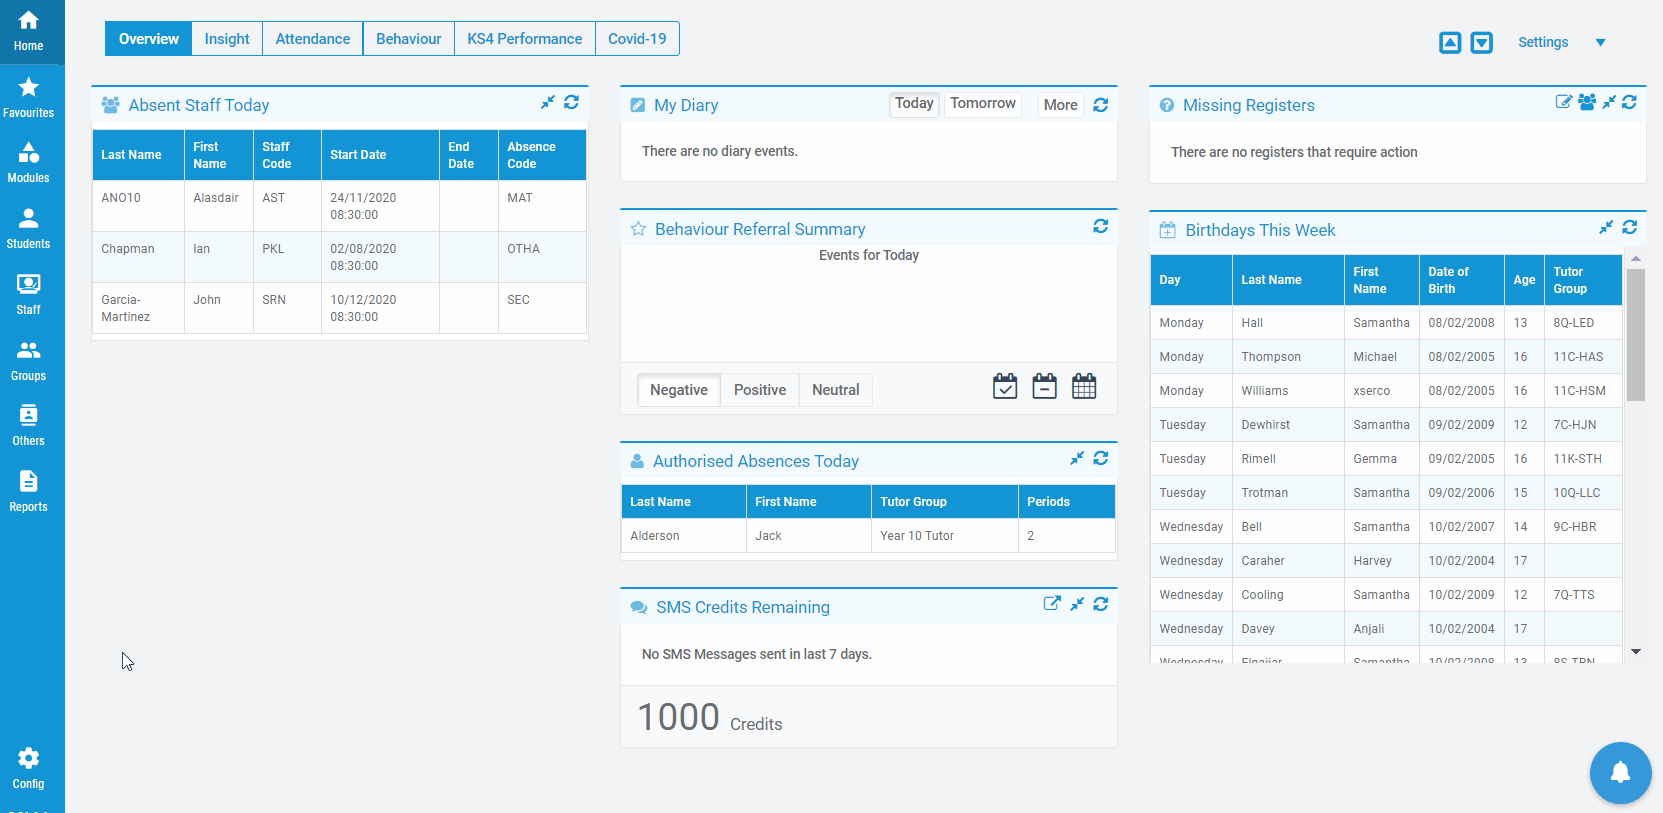Open Config gear in sidebar
Screen dimensions: 1663x813
pos(28,768)
